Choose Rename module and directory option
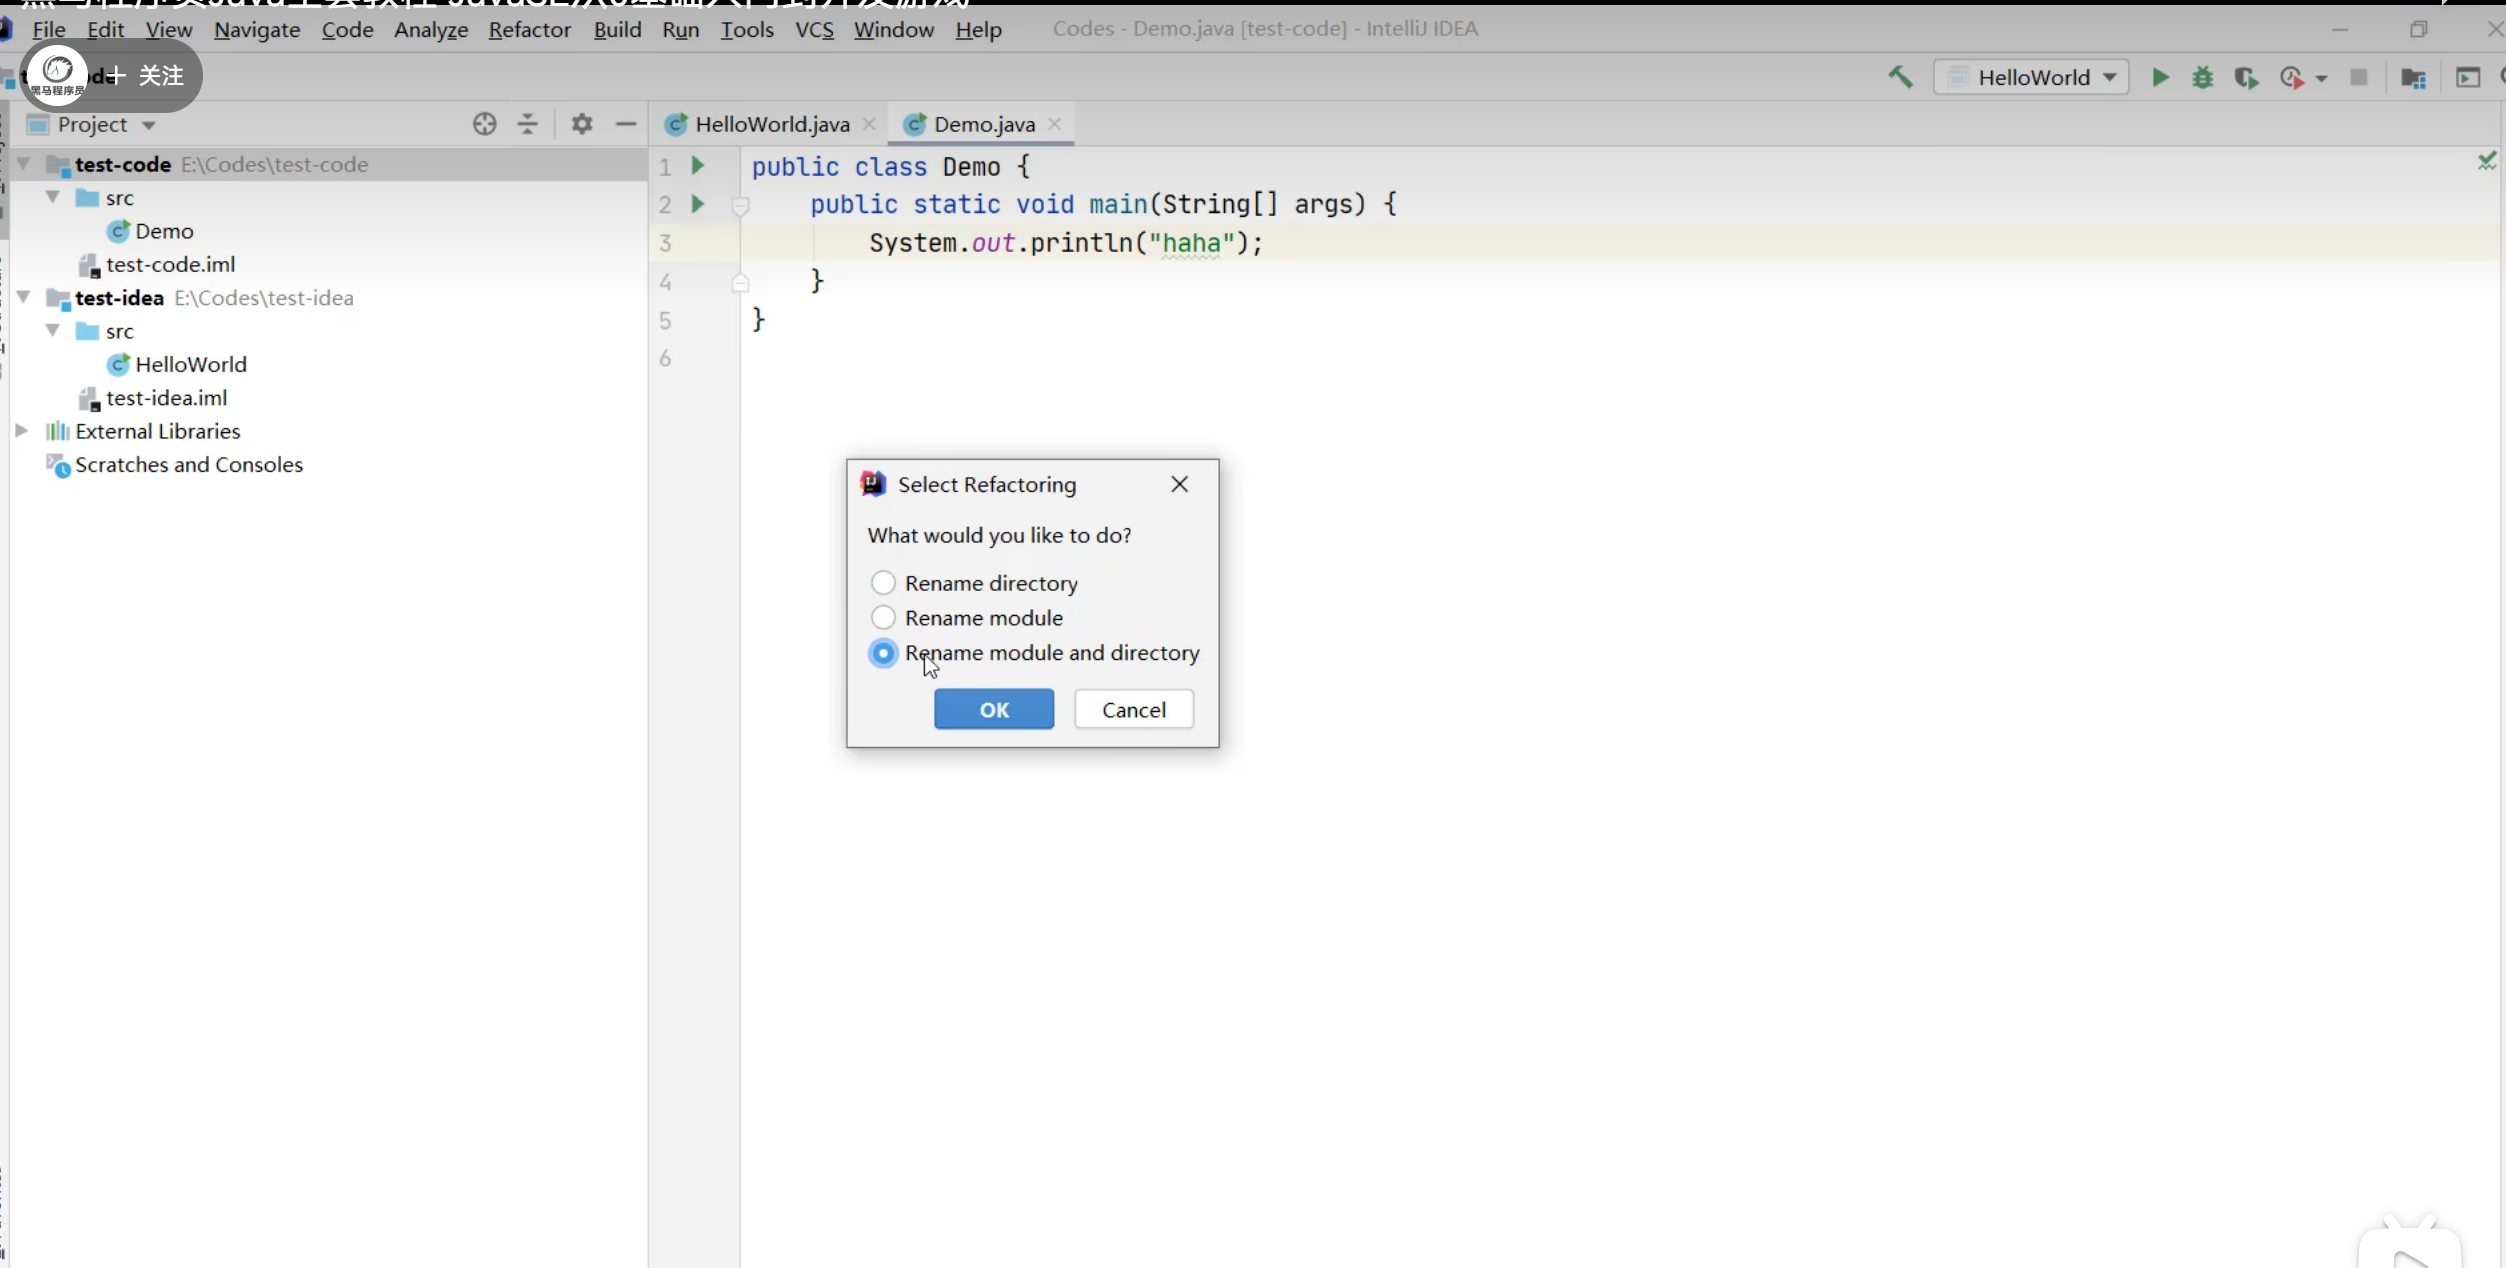The image size is (2506, 1268). coord(882,653)
